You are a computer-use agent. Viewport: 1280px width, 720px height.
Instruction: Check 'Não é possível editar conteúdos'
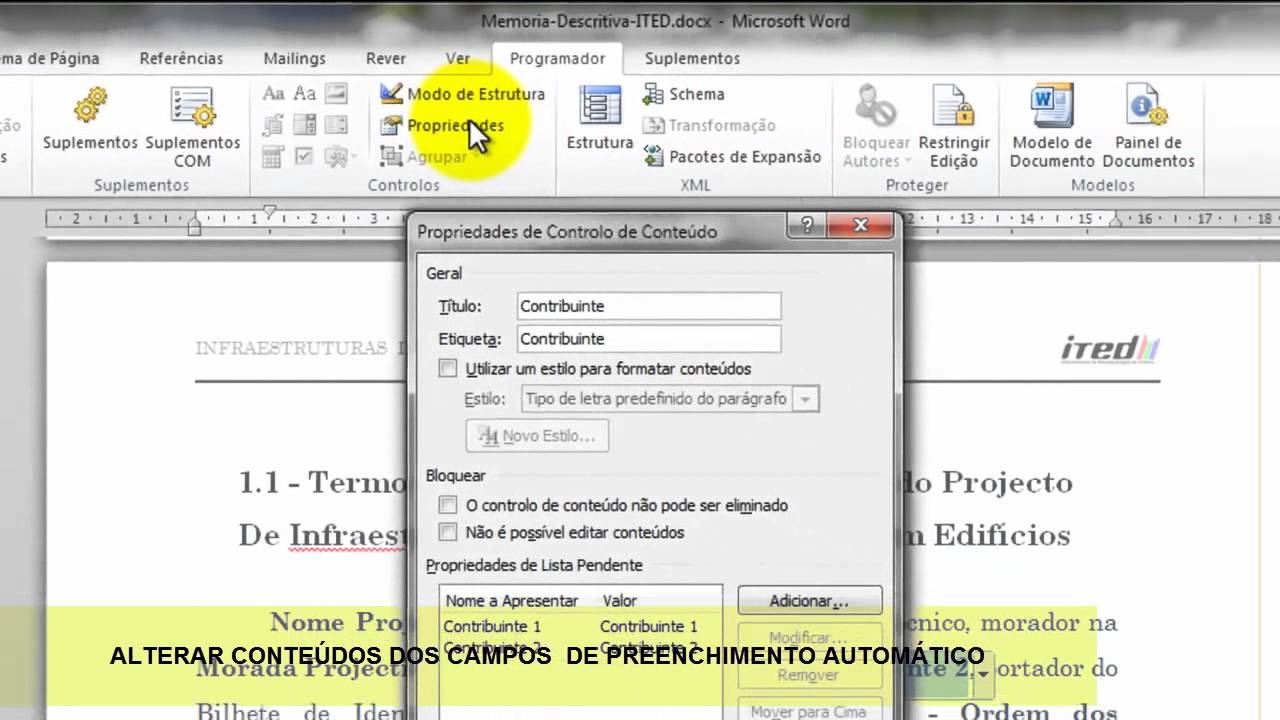[448, 533]
